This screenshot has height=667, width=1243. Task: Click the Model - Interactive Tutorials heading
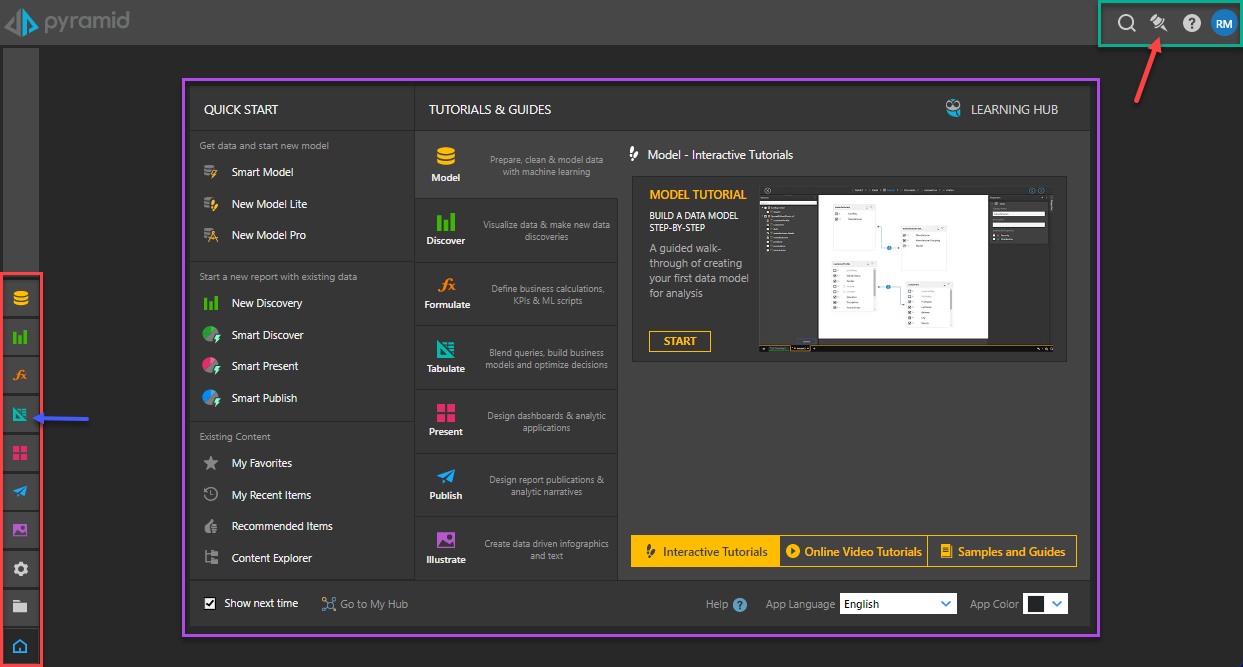(720, 155)
